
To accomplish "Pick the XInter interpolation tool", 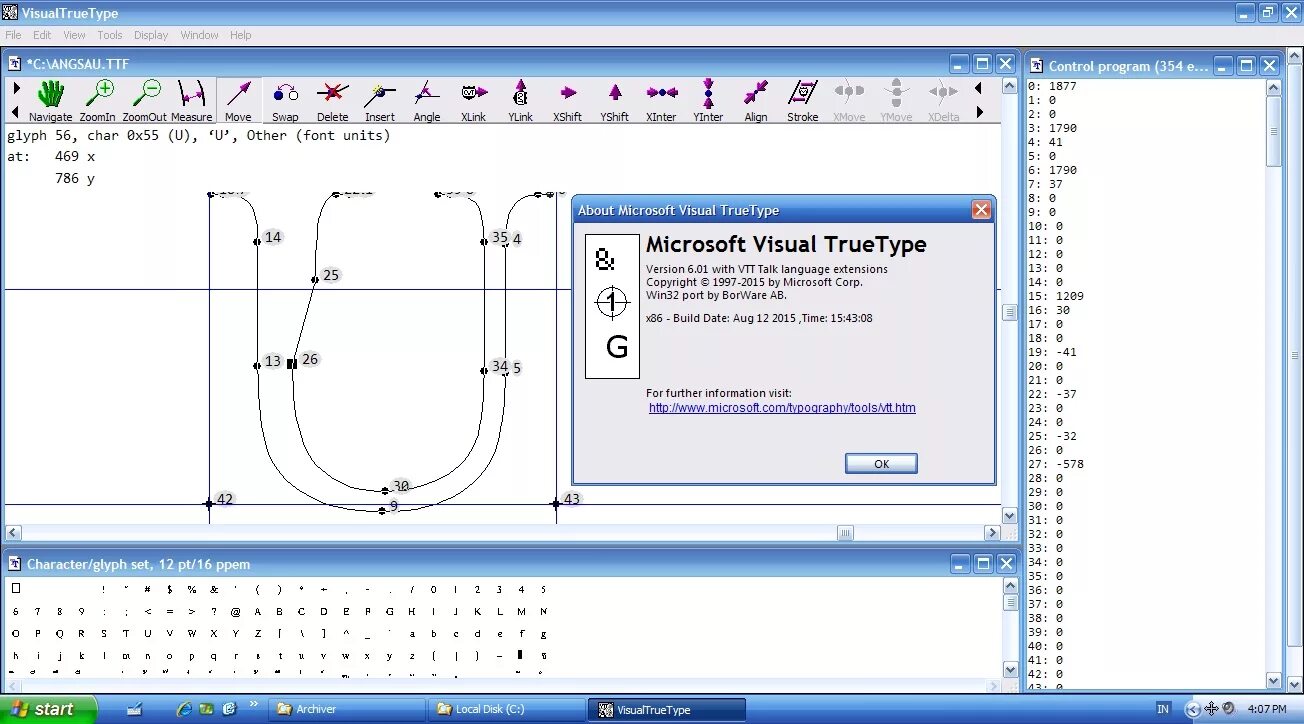I will [661, 101].
